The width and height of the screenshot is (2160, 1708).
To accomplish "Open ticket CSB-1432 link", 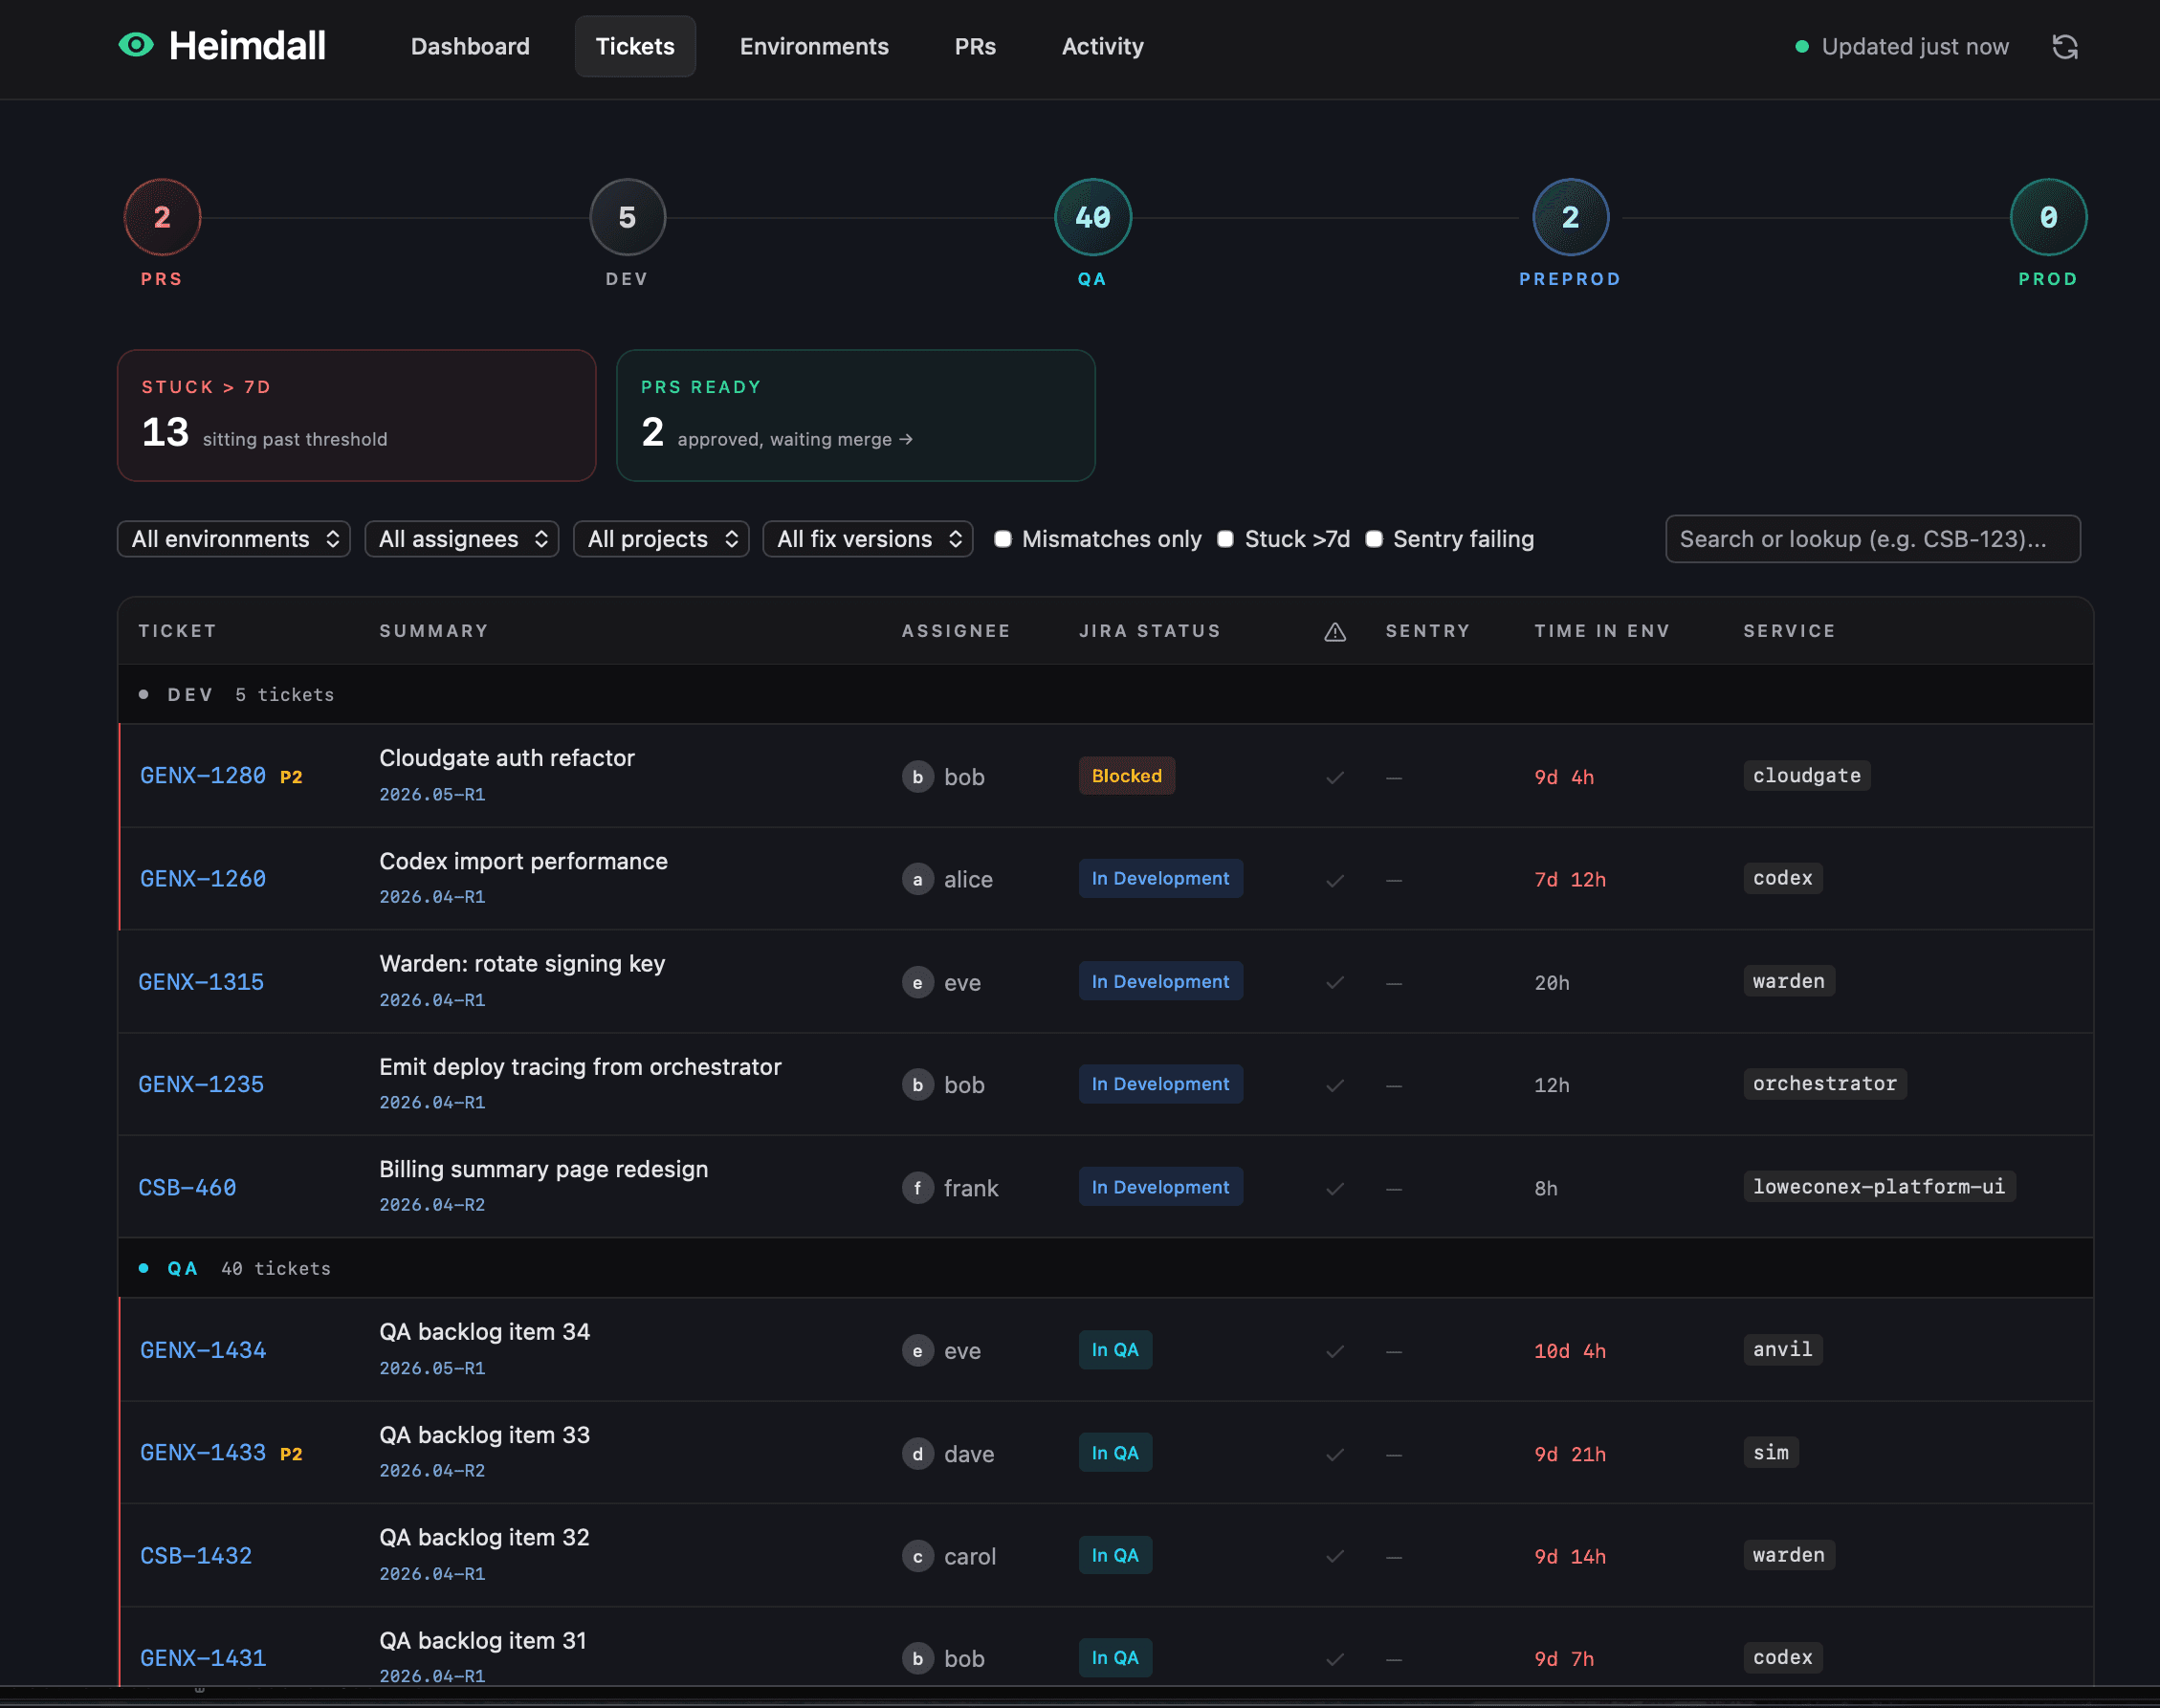I will (196, 1555).
